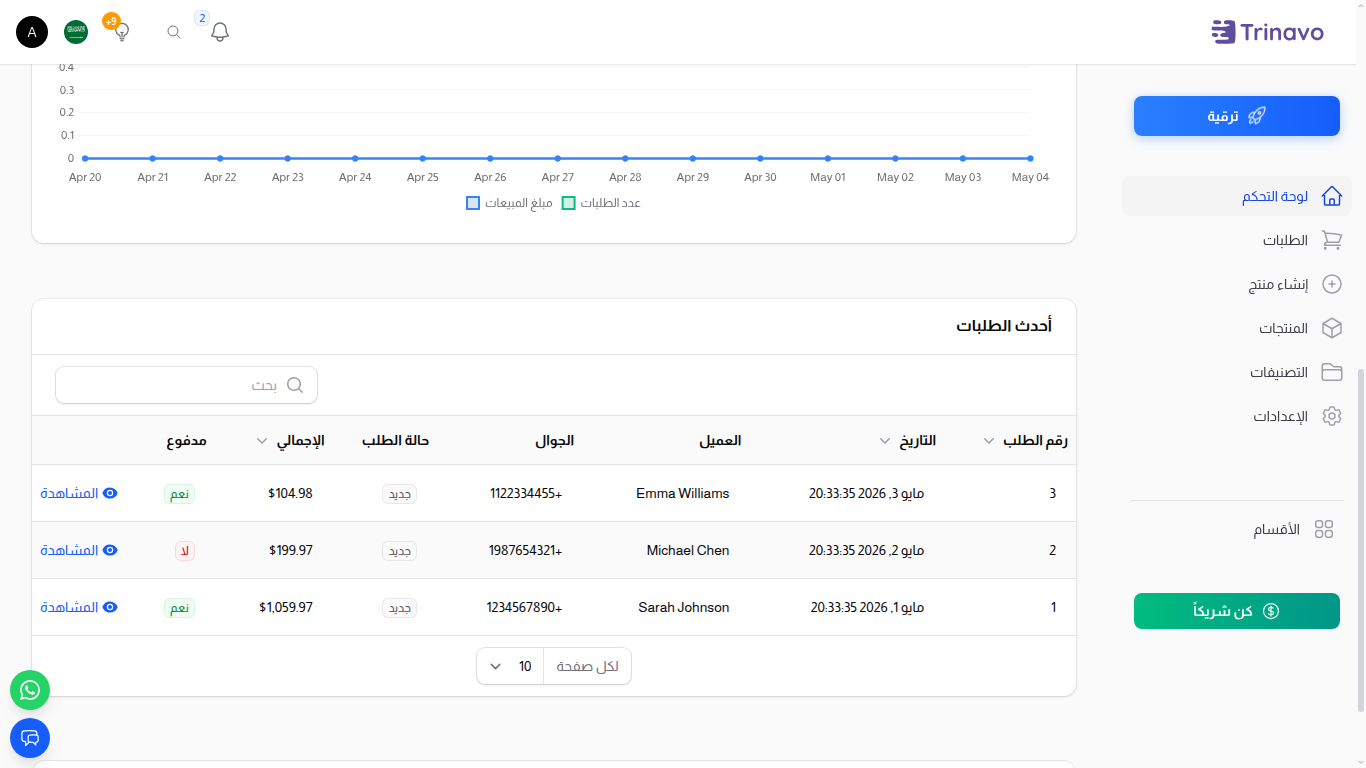
Task: Click phone number 1234567890+
Action: [x=525, y=607]
